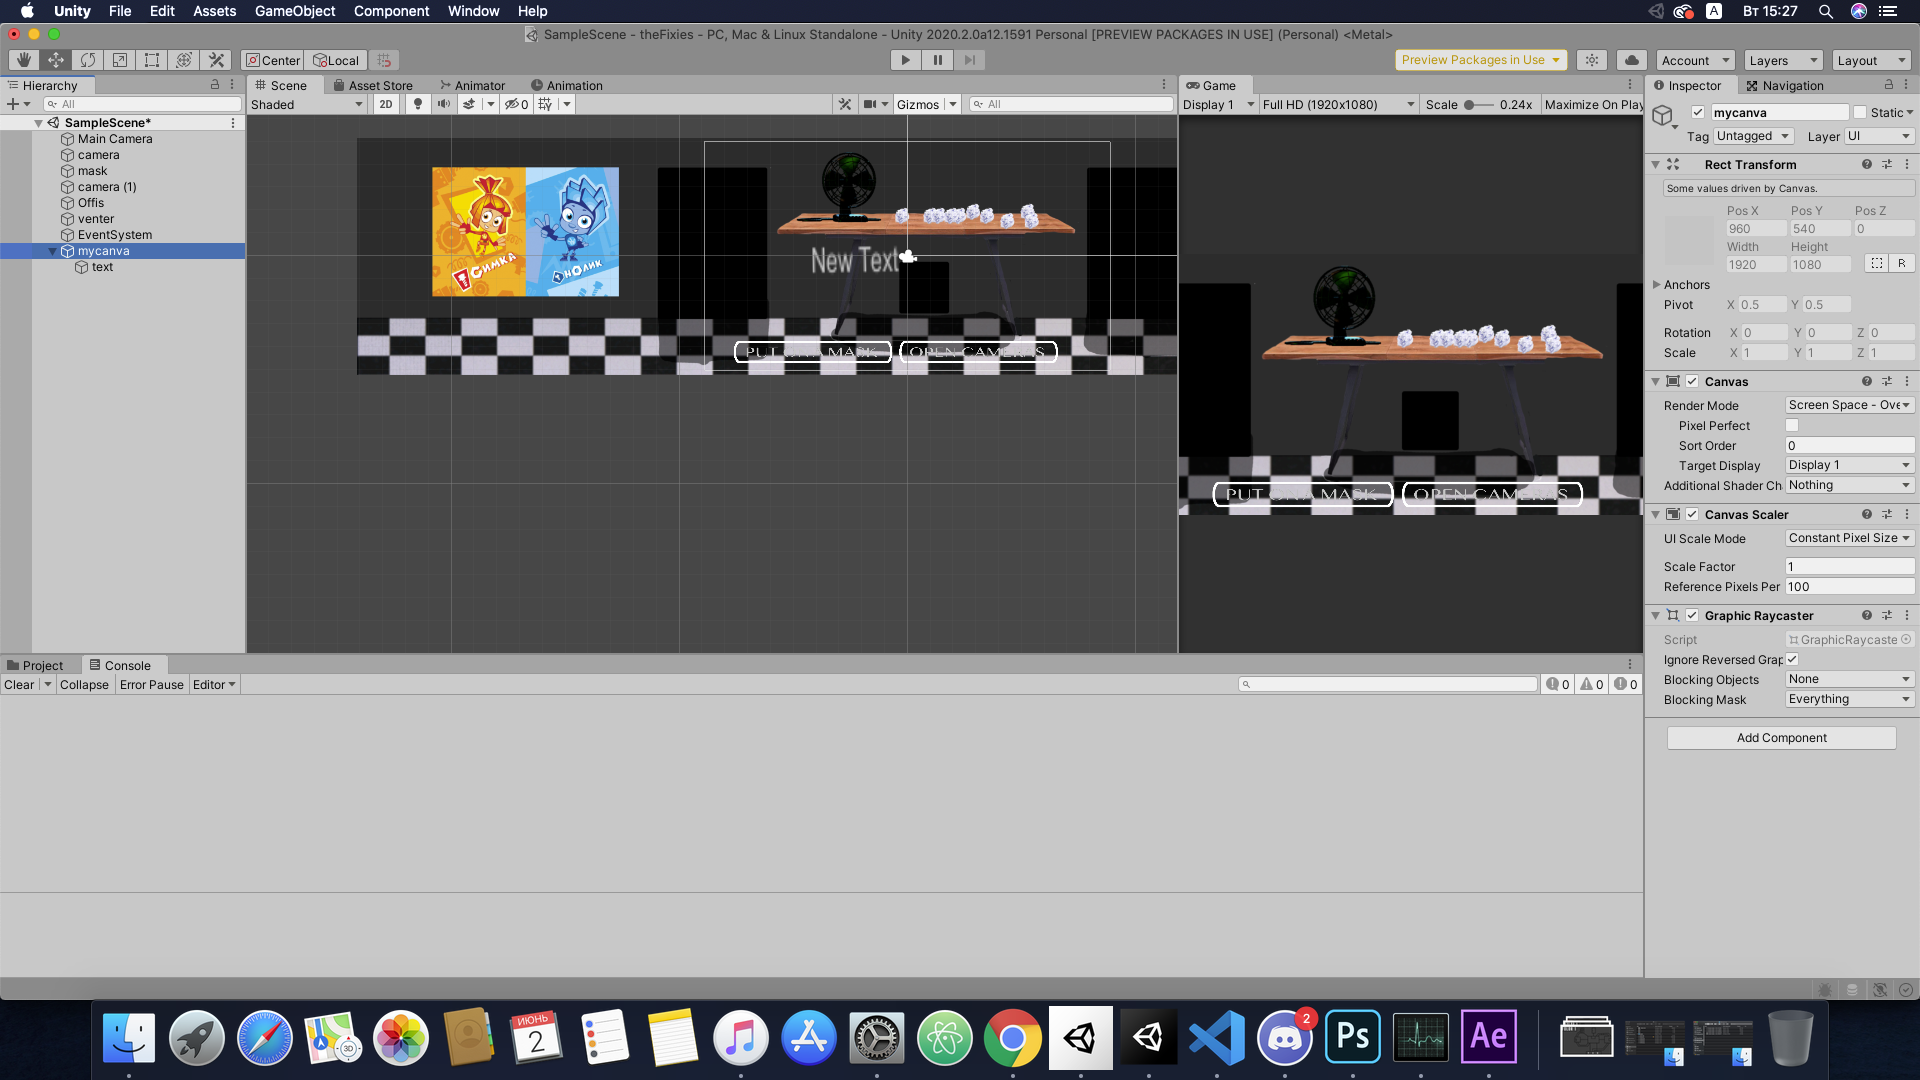Open custom editor tools
Viewport: 1920px width, 1080px height.
[216, 60]
